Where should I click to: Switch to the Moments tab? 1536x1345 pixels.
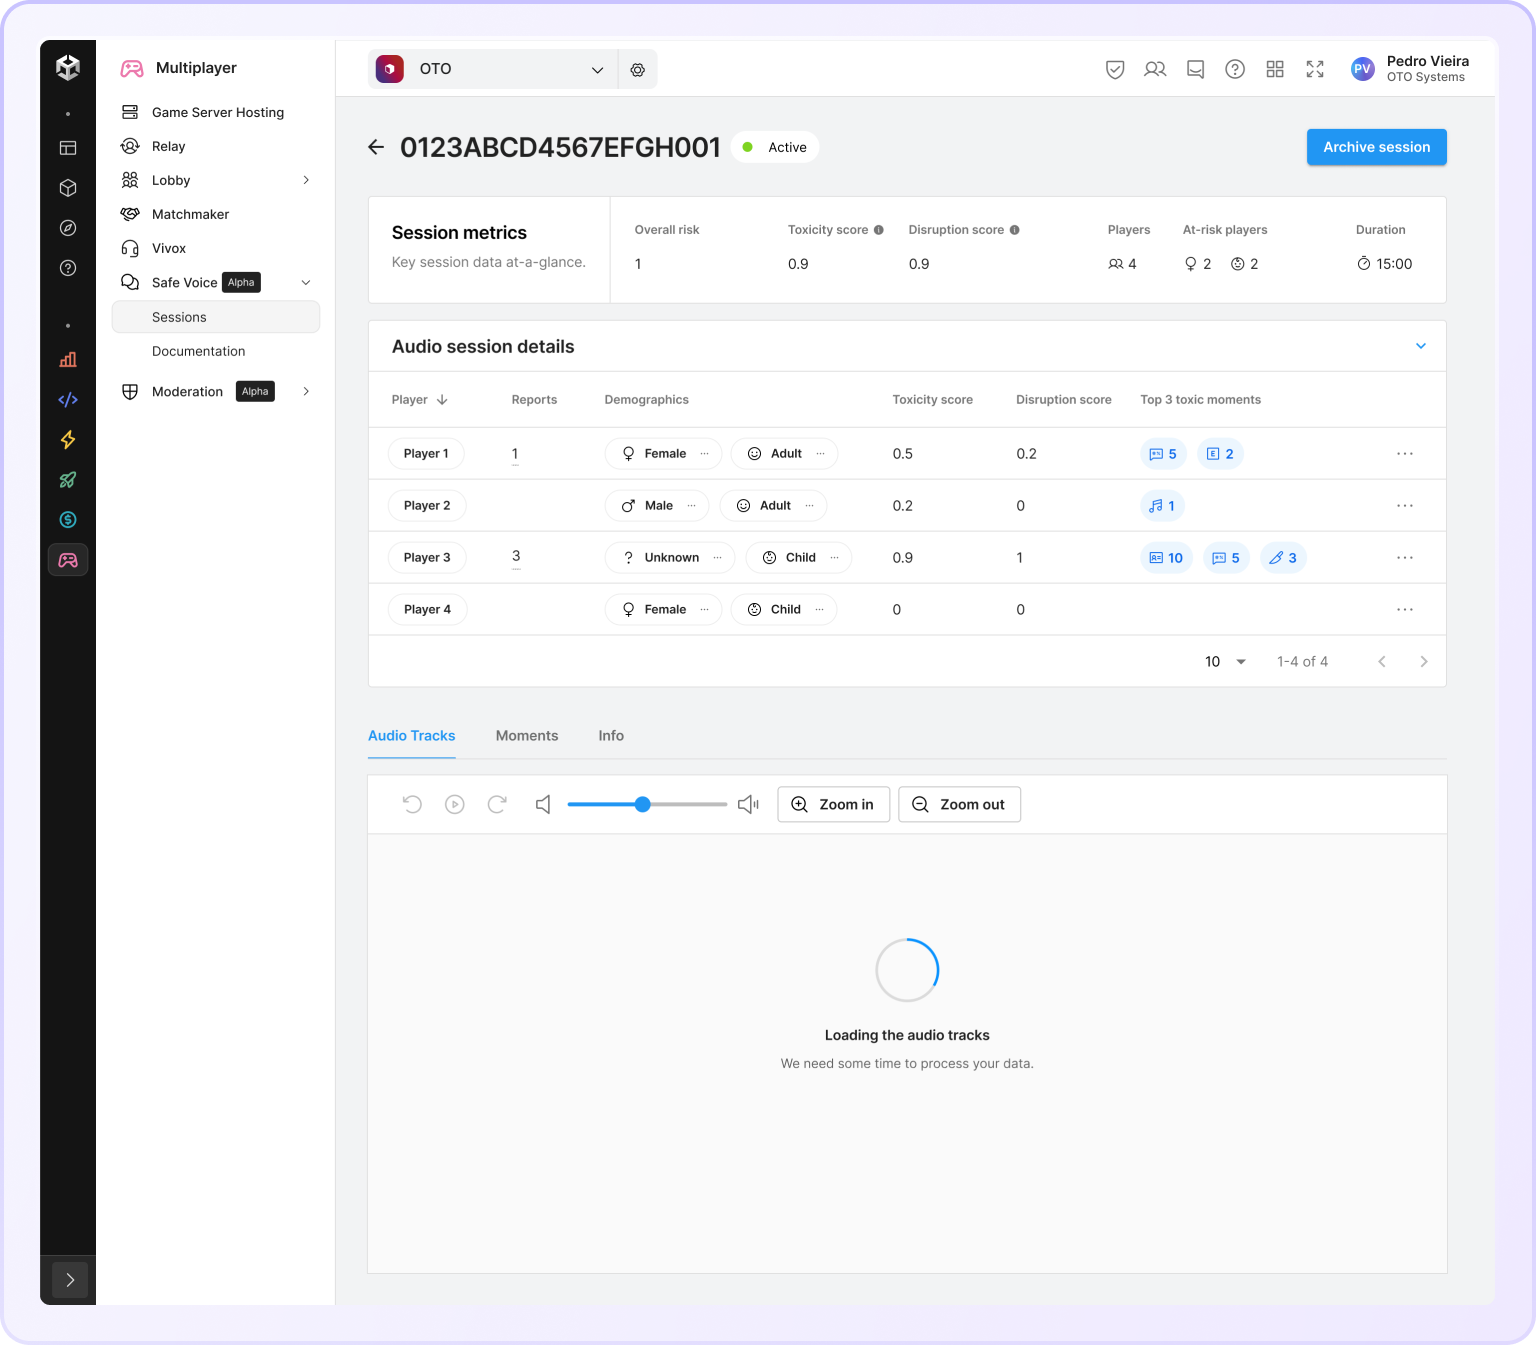click(527, 735)
